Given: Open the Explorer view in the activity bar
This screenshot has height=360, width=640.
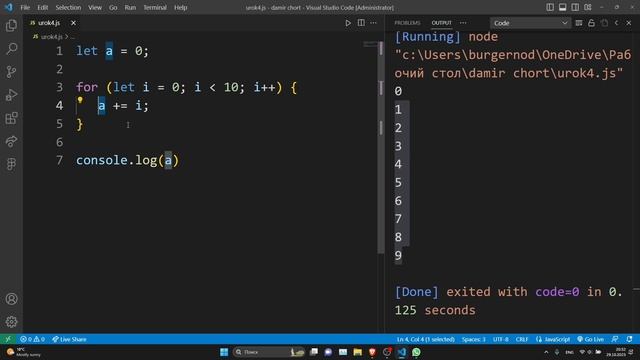Looking at the screenshot, I should (11, 26).
